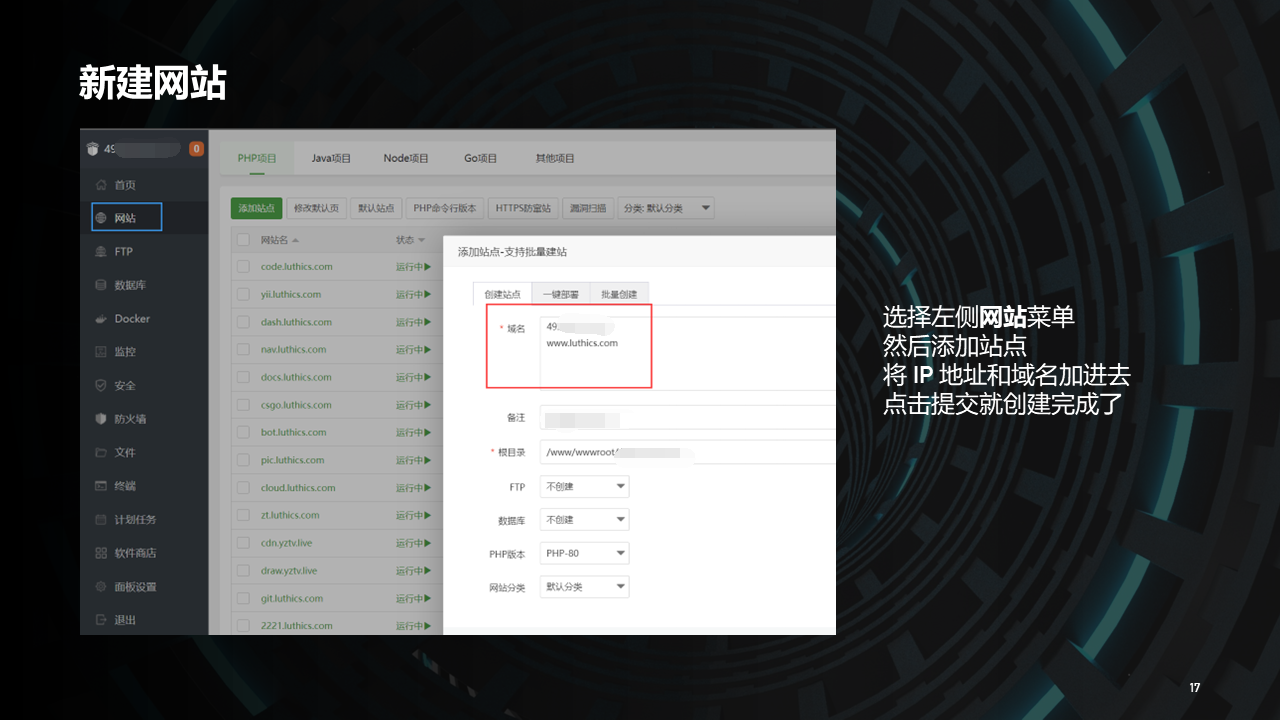The width and height of the screenshot is (1280, 720).
Task: Check the docs.luthics.com row checkbox
Action: tap(243, 378)
